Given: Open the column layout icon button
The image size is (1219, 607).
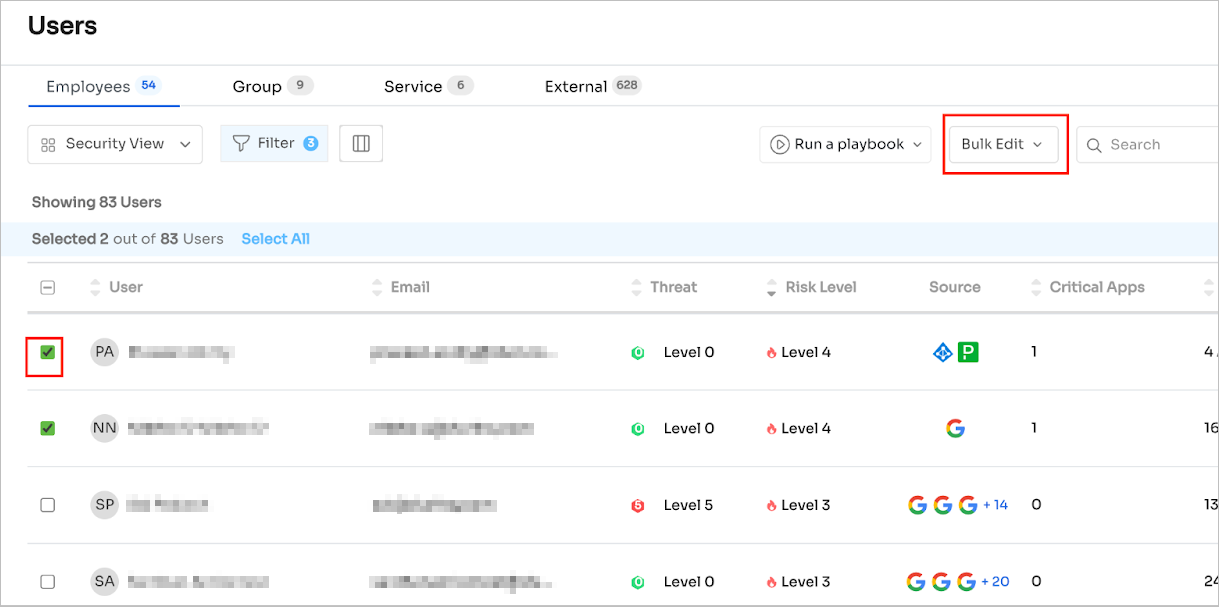Looking at the screenshot, I should pyautogui.click(x=361, y=144).
